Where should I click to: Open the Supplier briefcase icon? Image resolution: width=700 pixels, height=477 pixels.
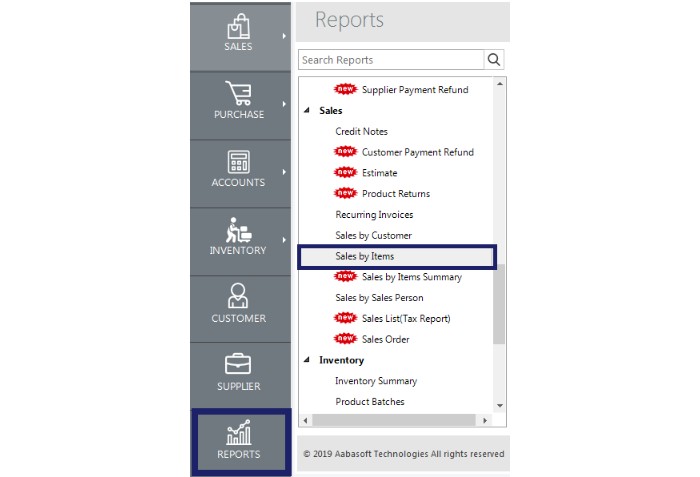point(238,364)
